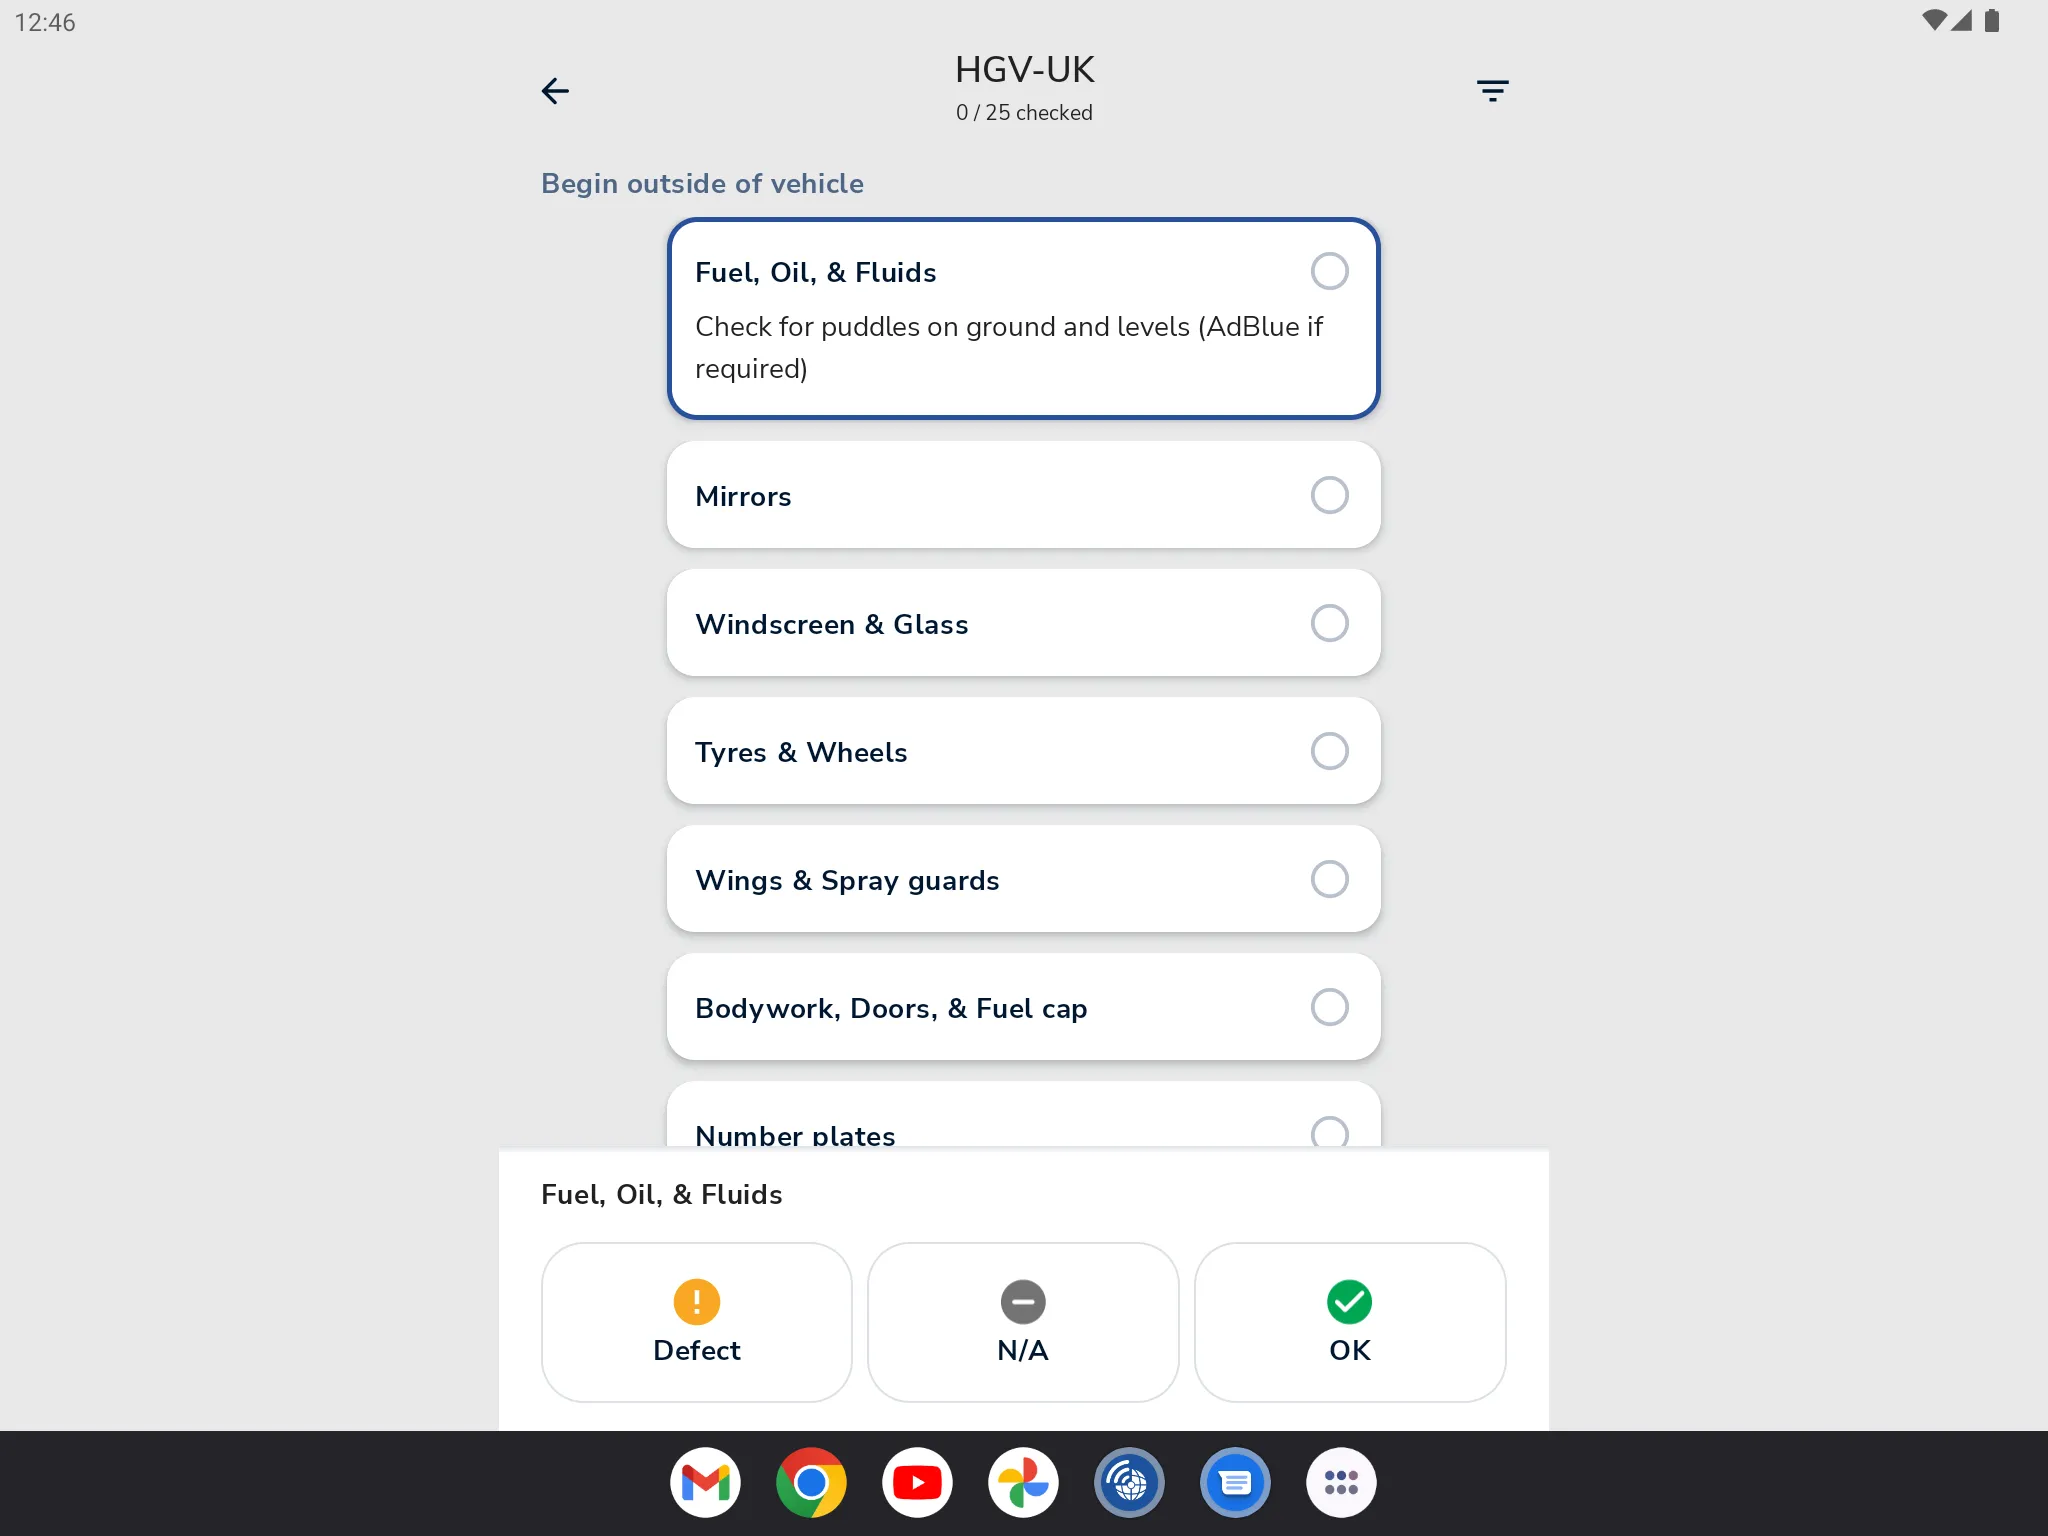The image size is (2048, 1536).
Task: Select the radio button for Tyres & Wheels
Action: click(x=1329, y=750)
